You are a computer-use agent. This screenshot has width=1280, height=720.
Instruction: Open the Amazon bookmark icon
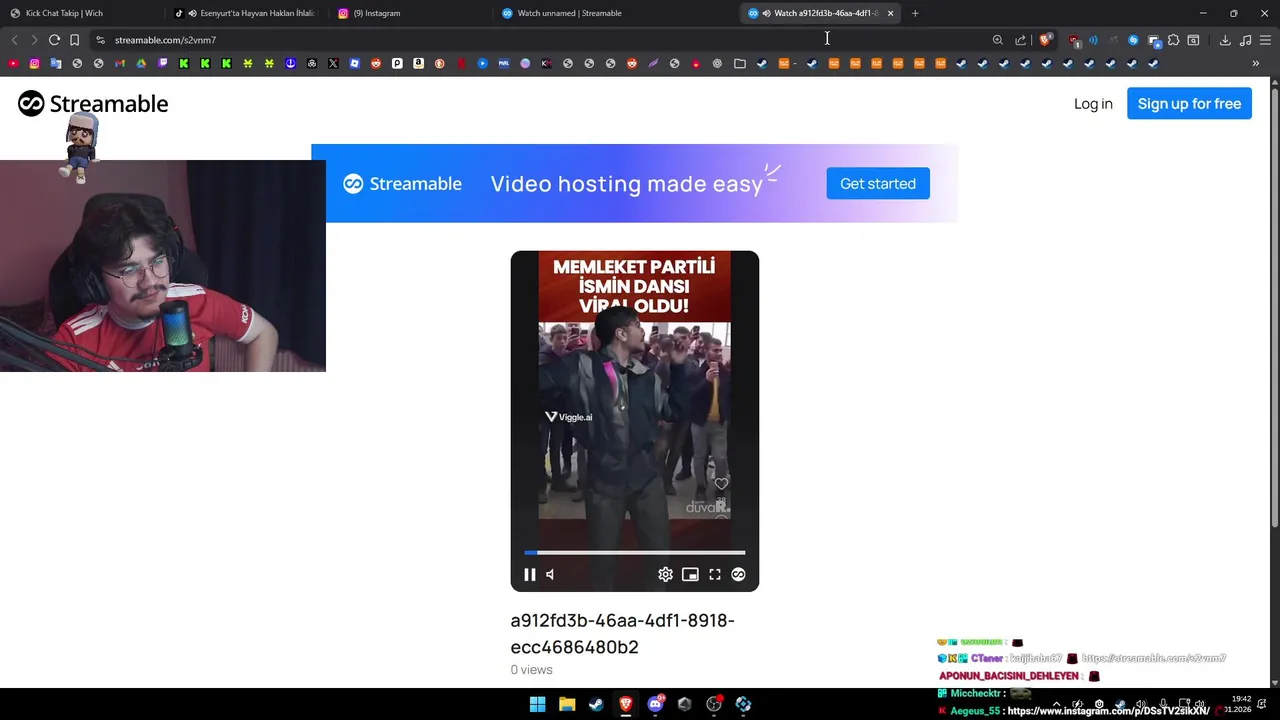pos(418,63)
